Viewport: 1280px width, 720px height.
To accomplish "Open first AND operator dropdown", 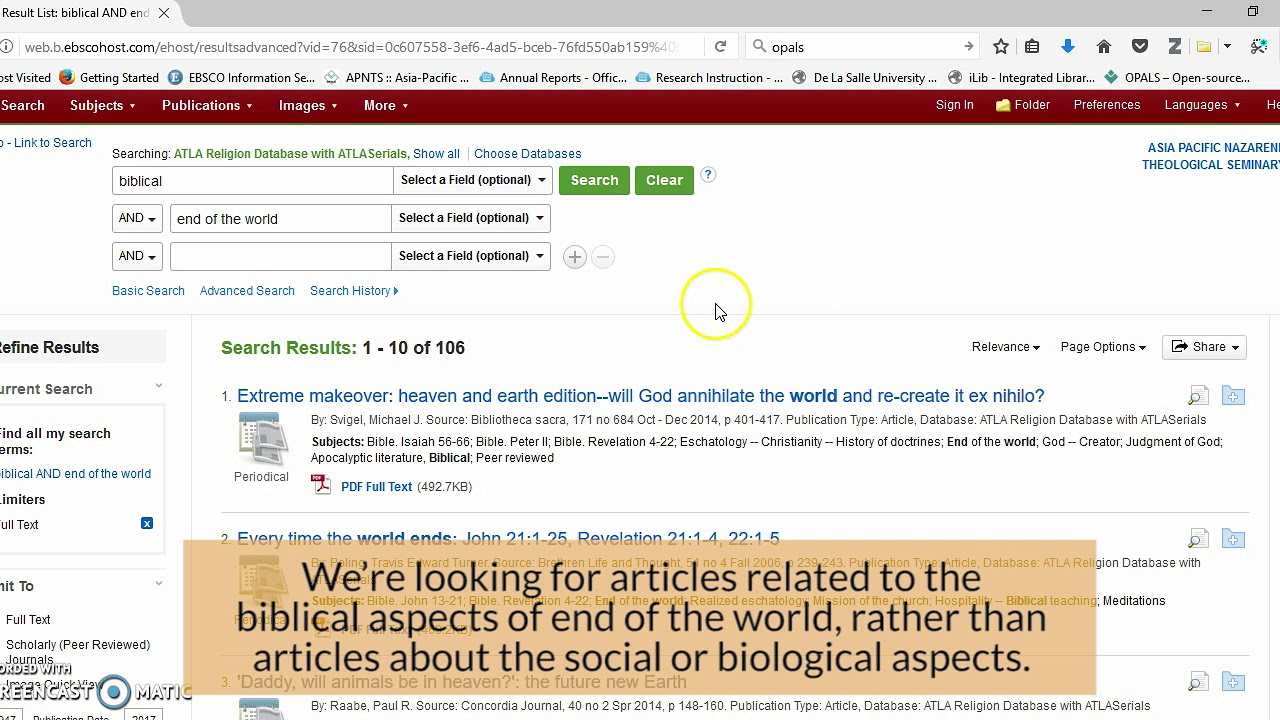I will pos(137,219).
